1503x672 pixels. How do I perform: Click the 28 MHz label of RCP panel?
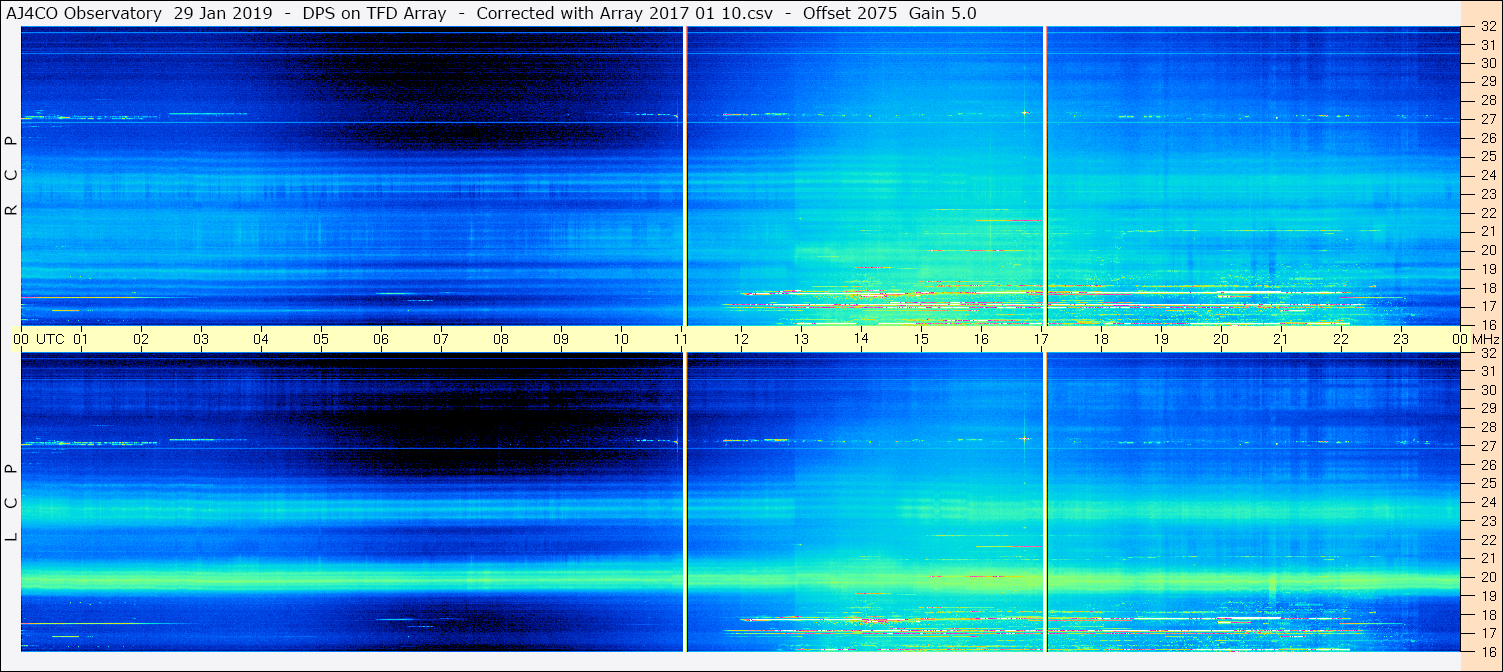[x=1488, y=100]
